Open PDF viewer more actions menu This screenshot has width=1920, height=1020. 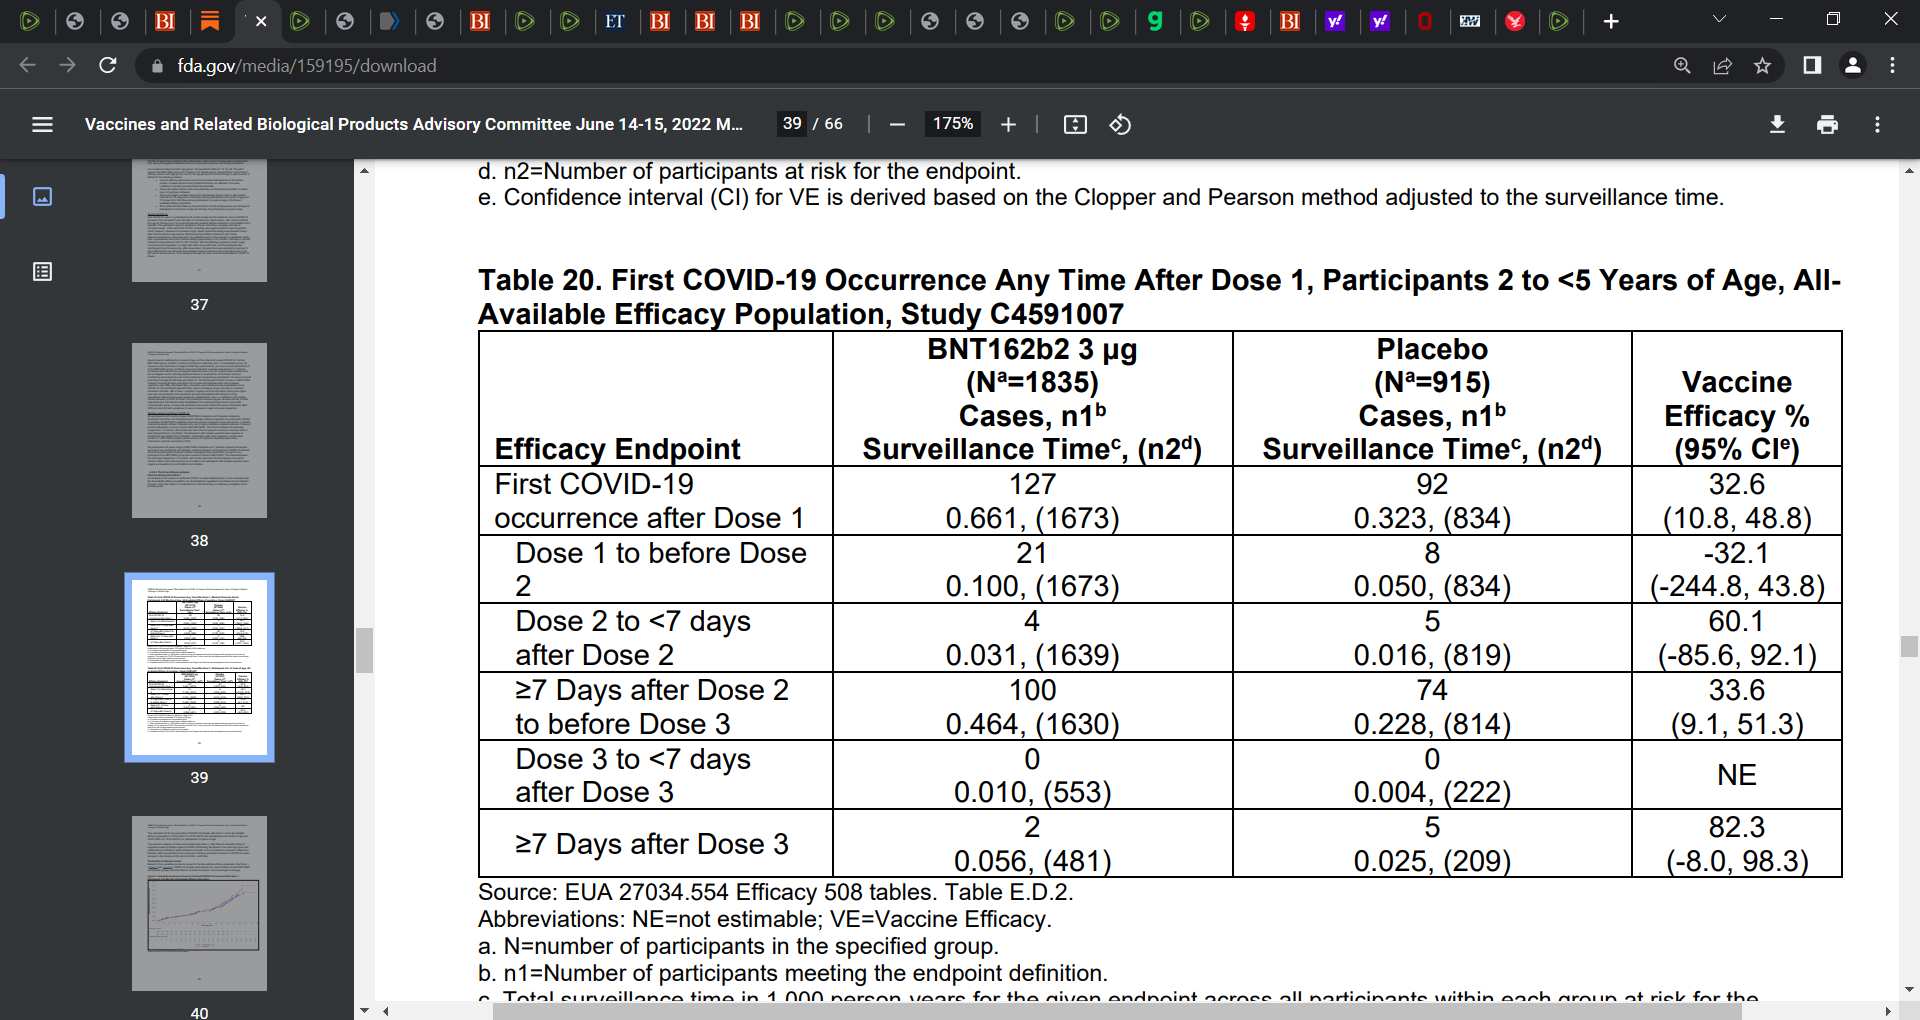(x=1877, y=124)
